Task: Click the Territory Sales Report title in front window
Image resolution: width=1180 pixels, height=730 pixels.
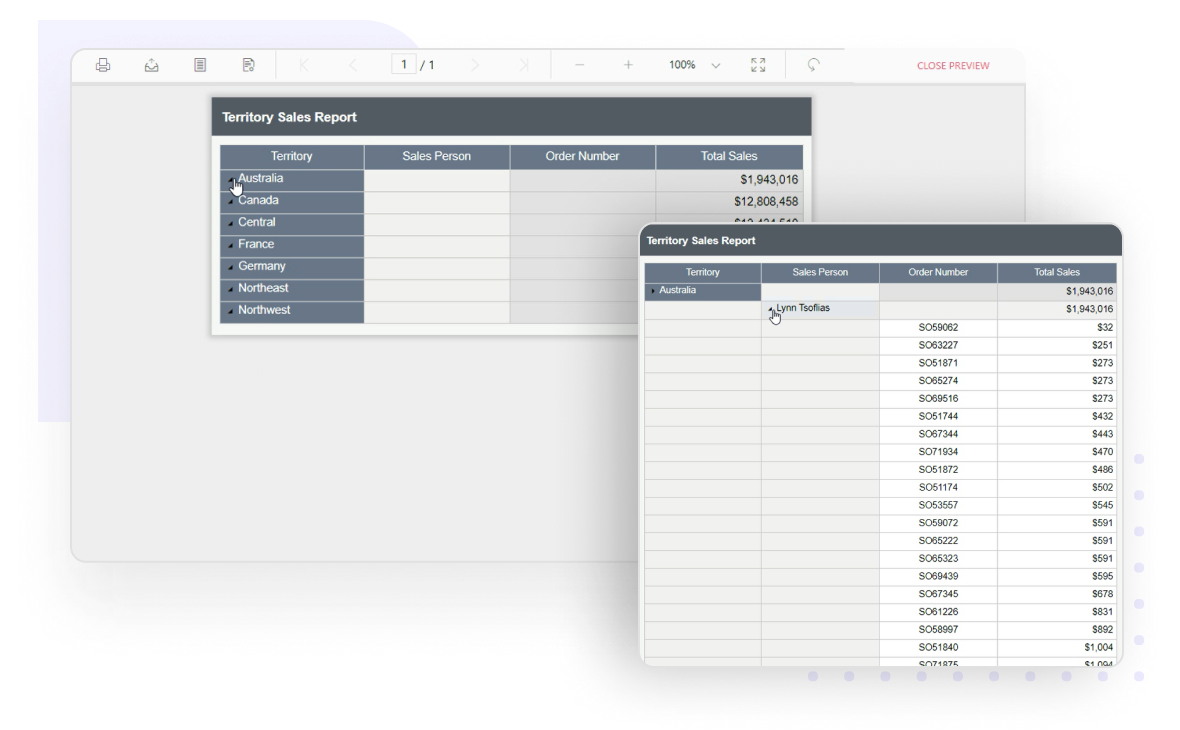Action: coord(701,241)
